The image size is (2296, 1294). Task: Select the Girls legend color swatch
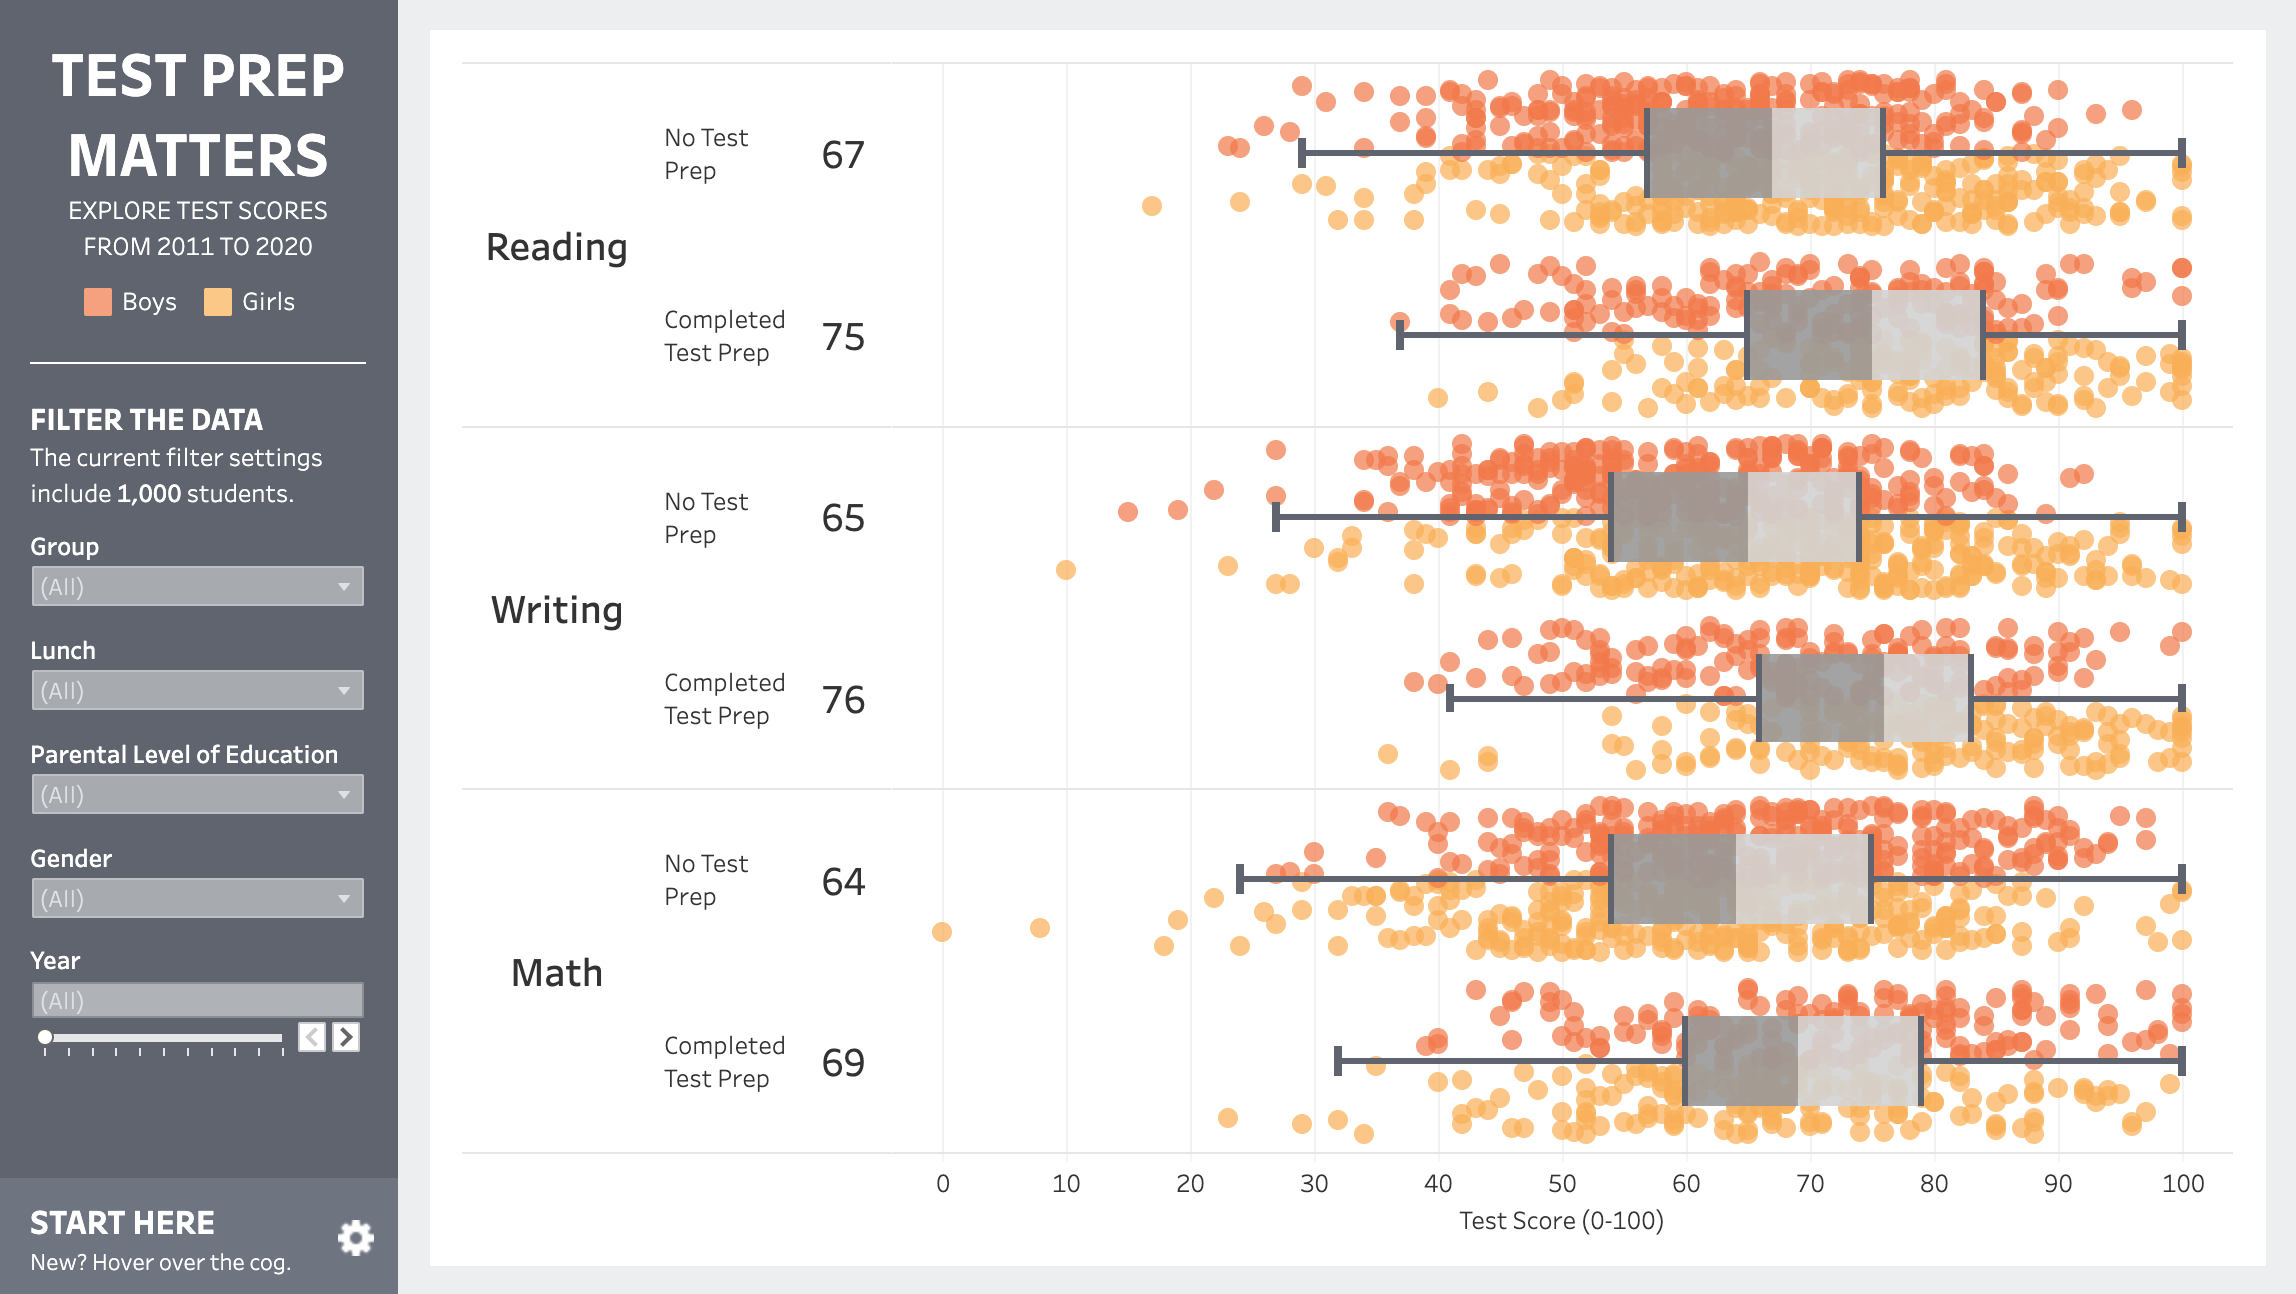(x=217, y=302)
